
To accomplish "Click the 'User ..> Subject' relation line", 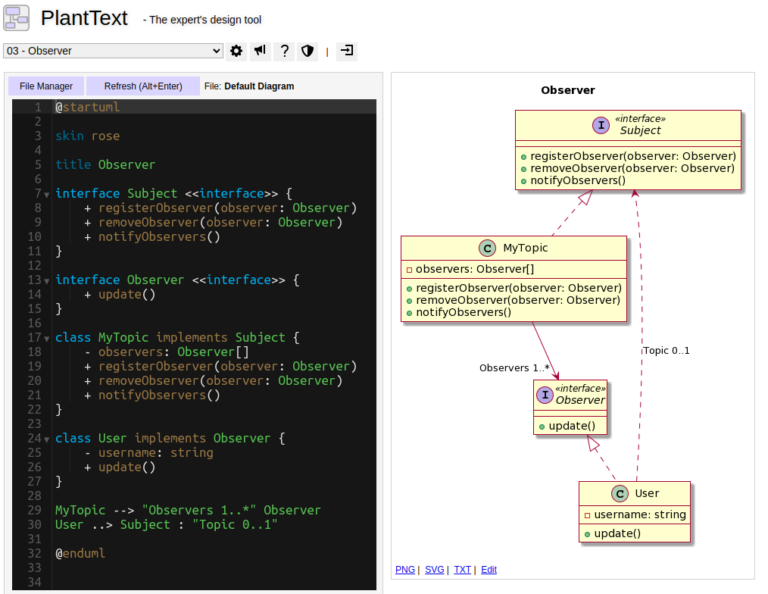I will pyautogui.click(x=167, y=524).
